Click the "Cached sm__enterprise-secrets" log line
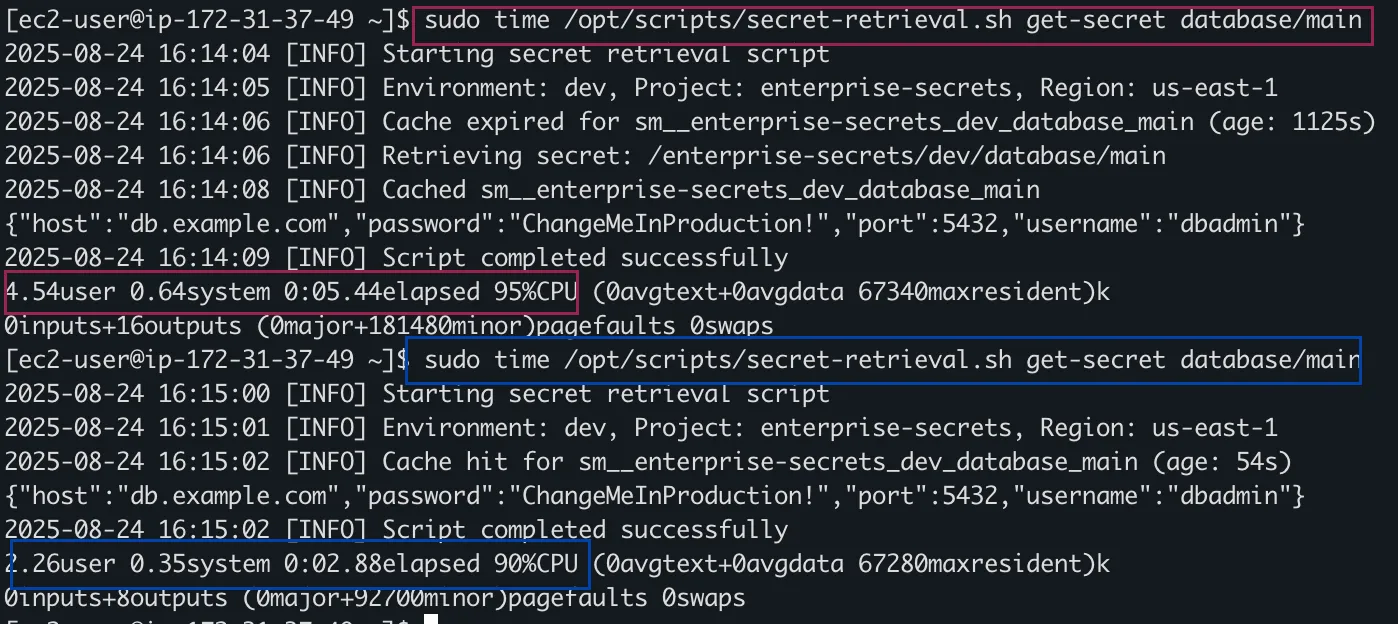 [x=522, y=190]
